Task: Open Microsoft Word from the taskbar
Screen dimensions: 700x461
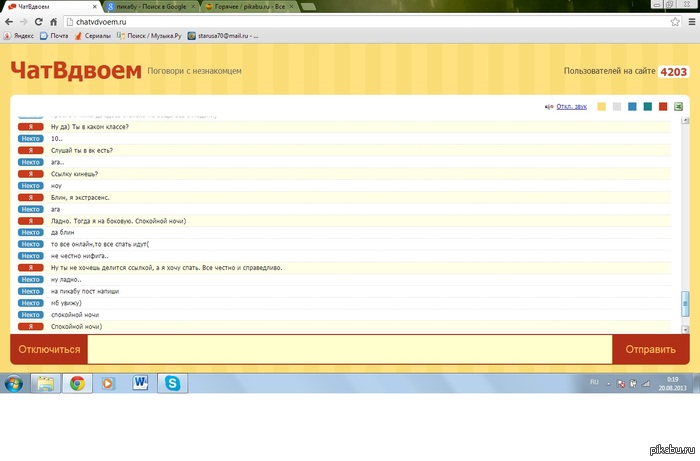Action: point(140,383)
